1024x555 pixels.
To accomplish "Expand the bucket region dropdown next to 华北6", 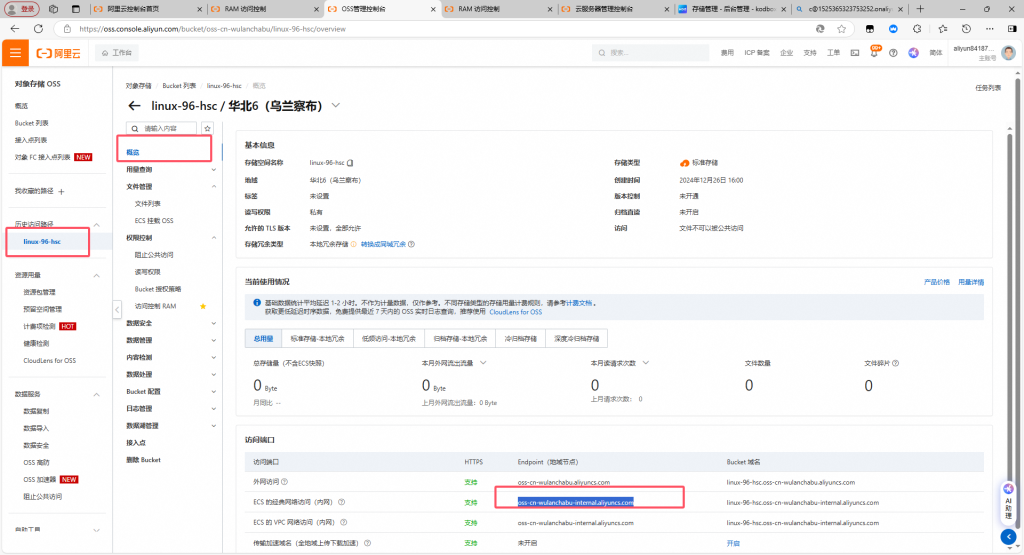I will (336, 106).
